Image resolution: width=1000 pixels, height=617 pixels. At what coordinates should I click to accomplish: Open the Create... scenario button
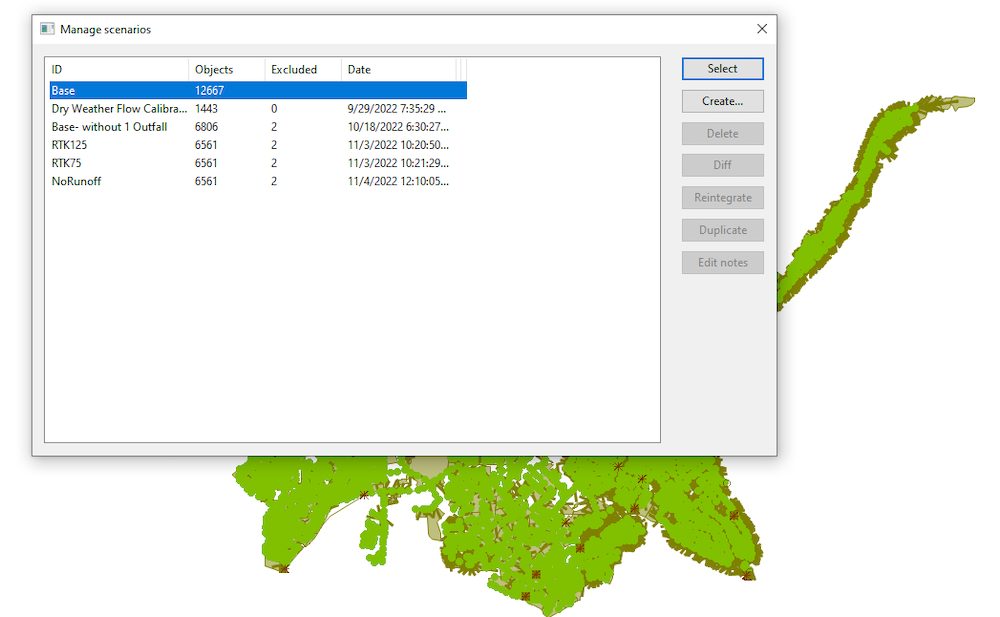click(x=722, y=101)
